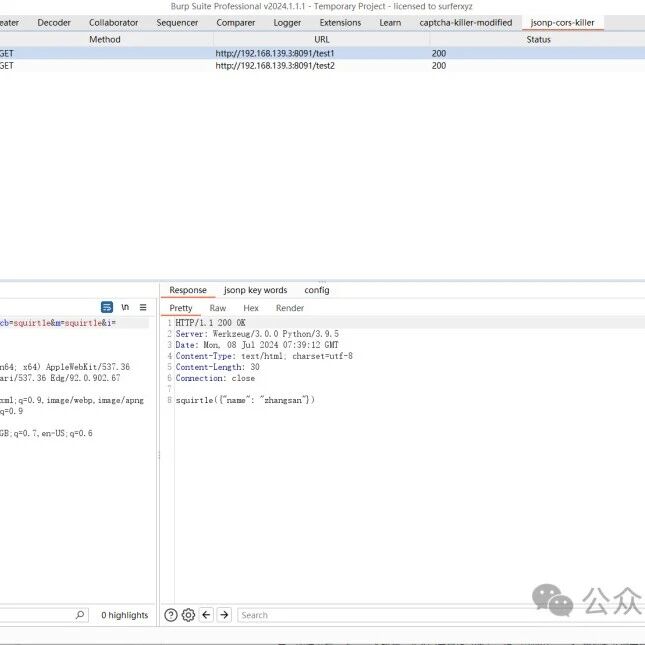Click the squirtle JSONP response body

pos(245,400)
